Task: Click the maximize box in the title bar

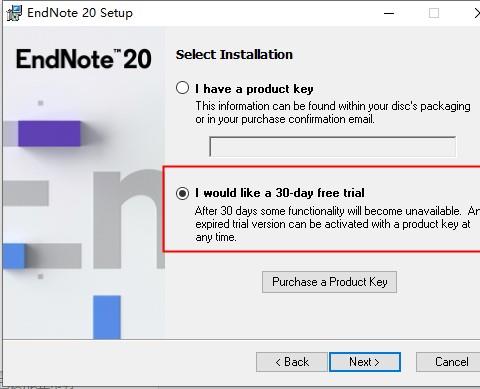Action: click(434, 13)
